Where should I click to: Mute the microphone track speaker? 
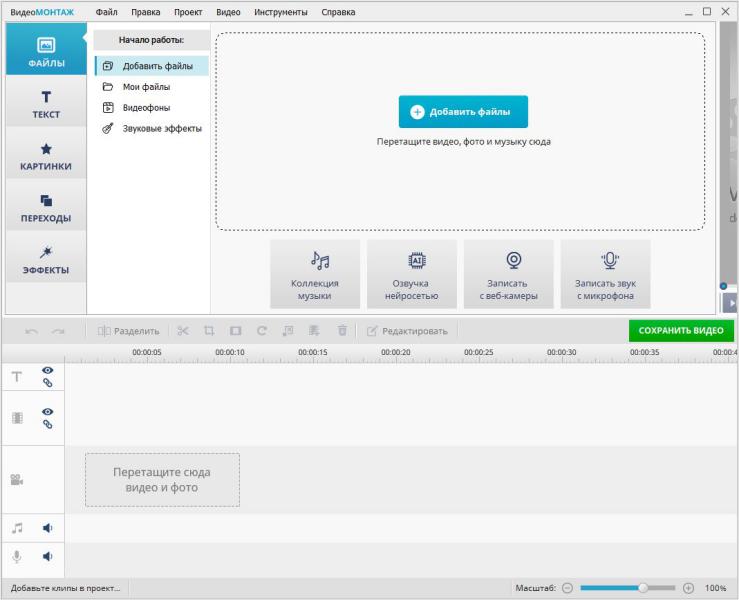pyautogui.click(x=48, y=557)
